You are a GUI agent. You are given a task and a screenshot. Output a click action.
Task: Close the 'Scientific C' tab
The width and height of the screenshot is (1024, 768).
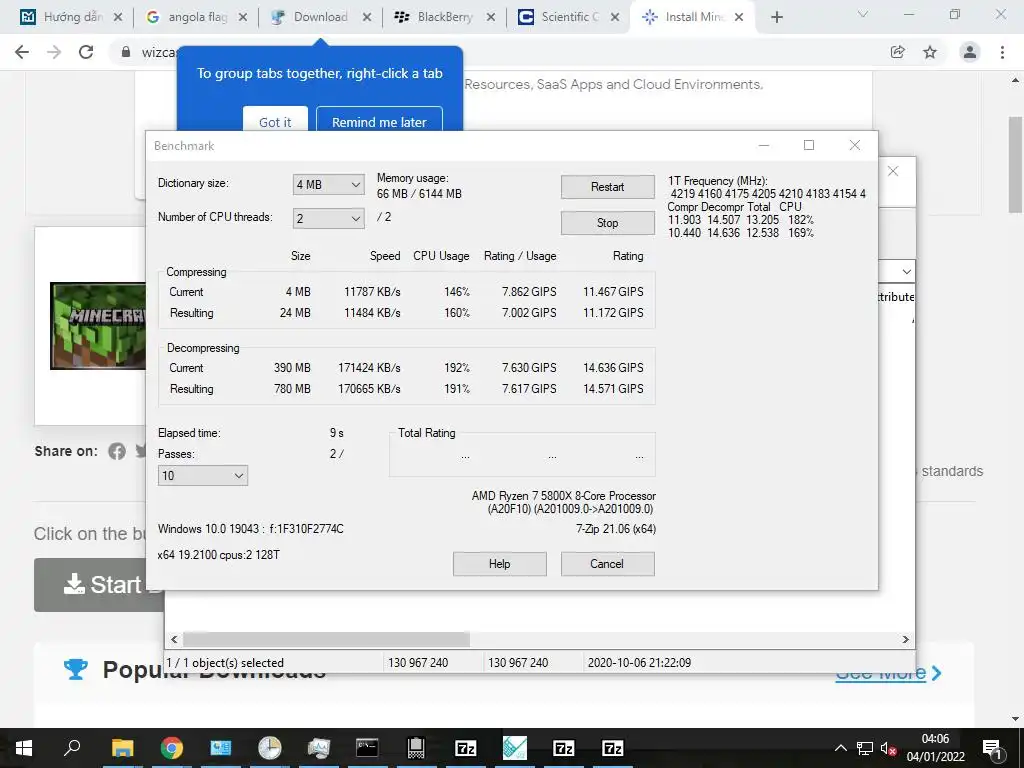coord(615,18)
